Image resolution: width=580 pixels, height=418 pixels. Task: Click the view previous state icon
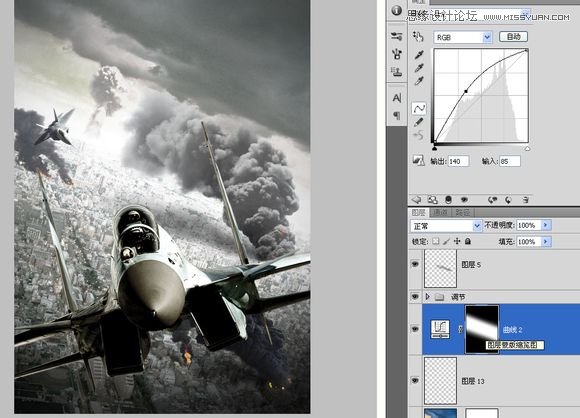tap(492, 200)
